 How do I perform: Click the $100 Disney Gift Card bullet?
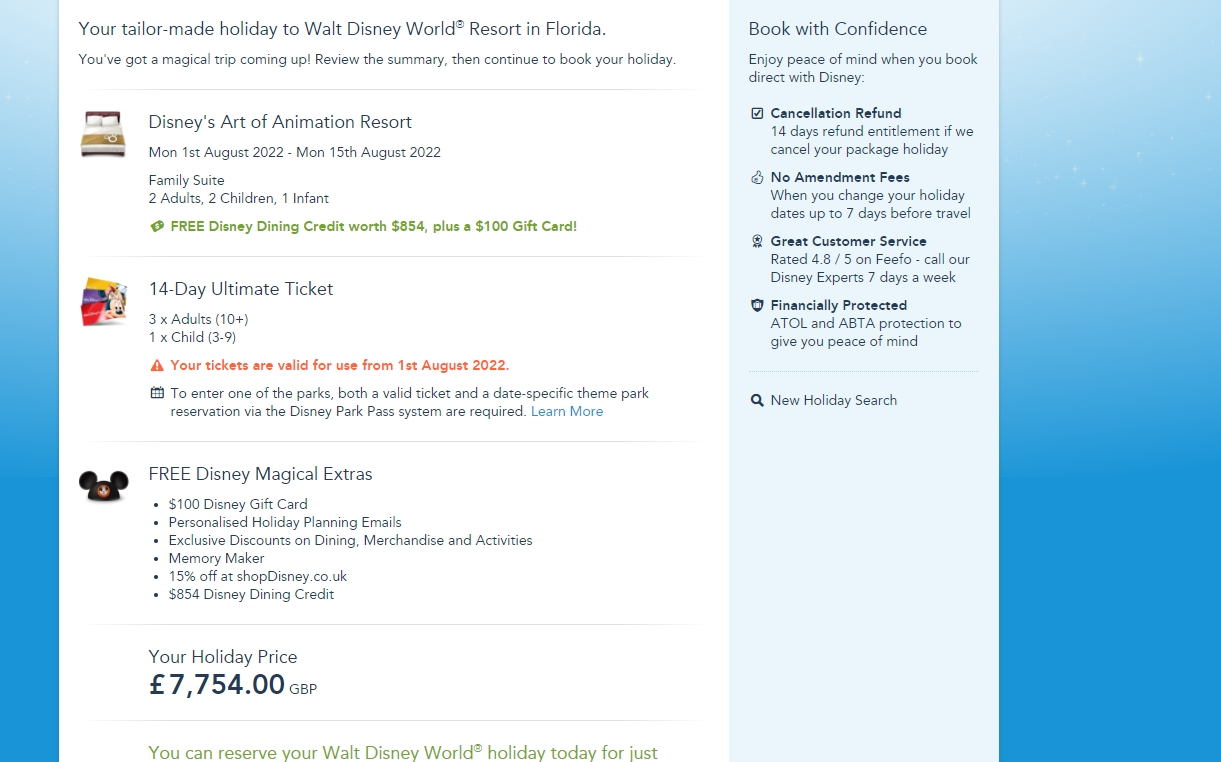coord(238,504)
